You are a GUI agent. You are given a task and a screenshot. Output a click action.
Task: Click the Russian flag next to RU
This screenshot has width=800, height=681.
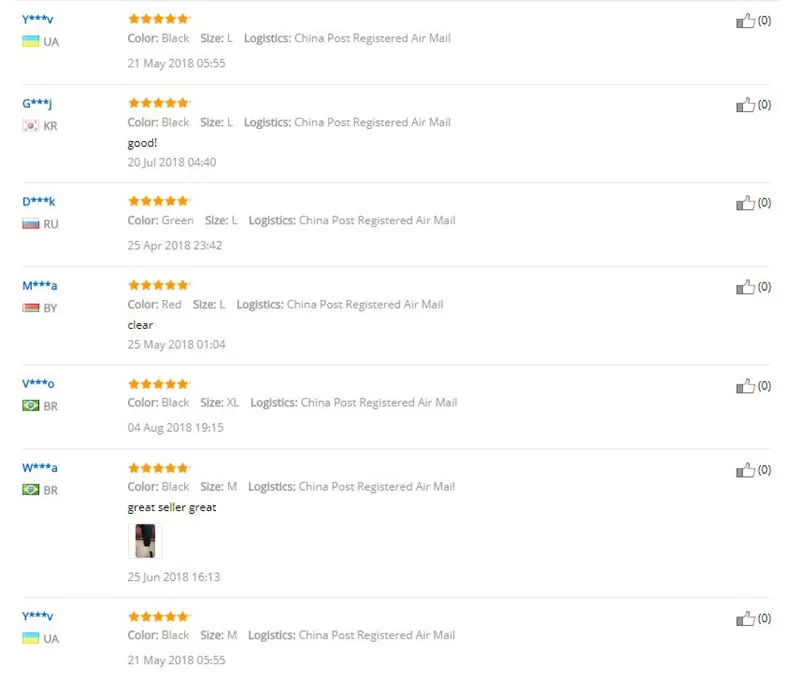click(x=31, y=224)
